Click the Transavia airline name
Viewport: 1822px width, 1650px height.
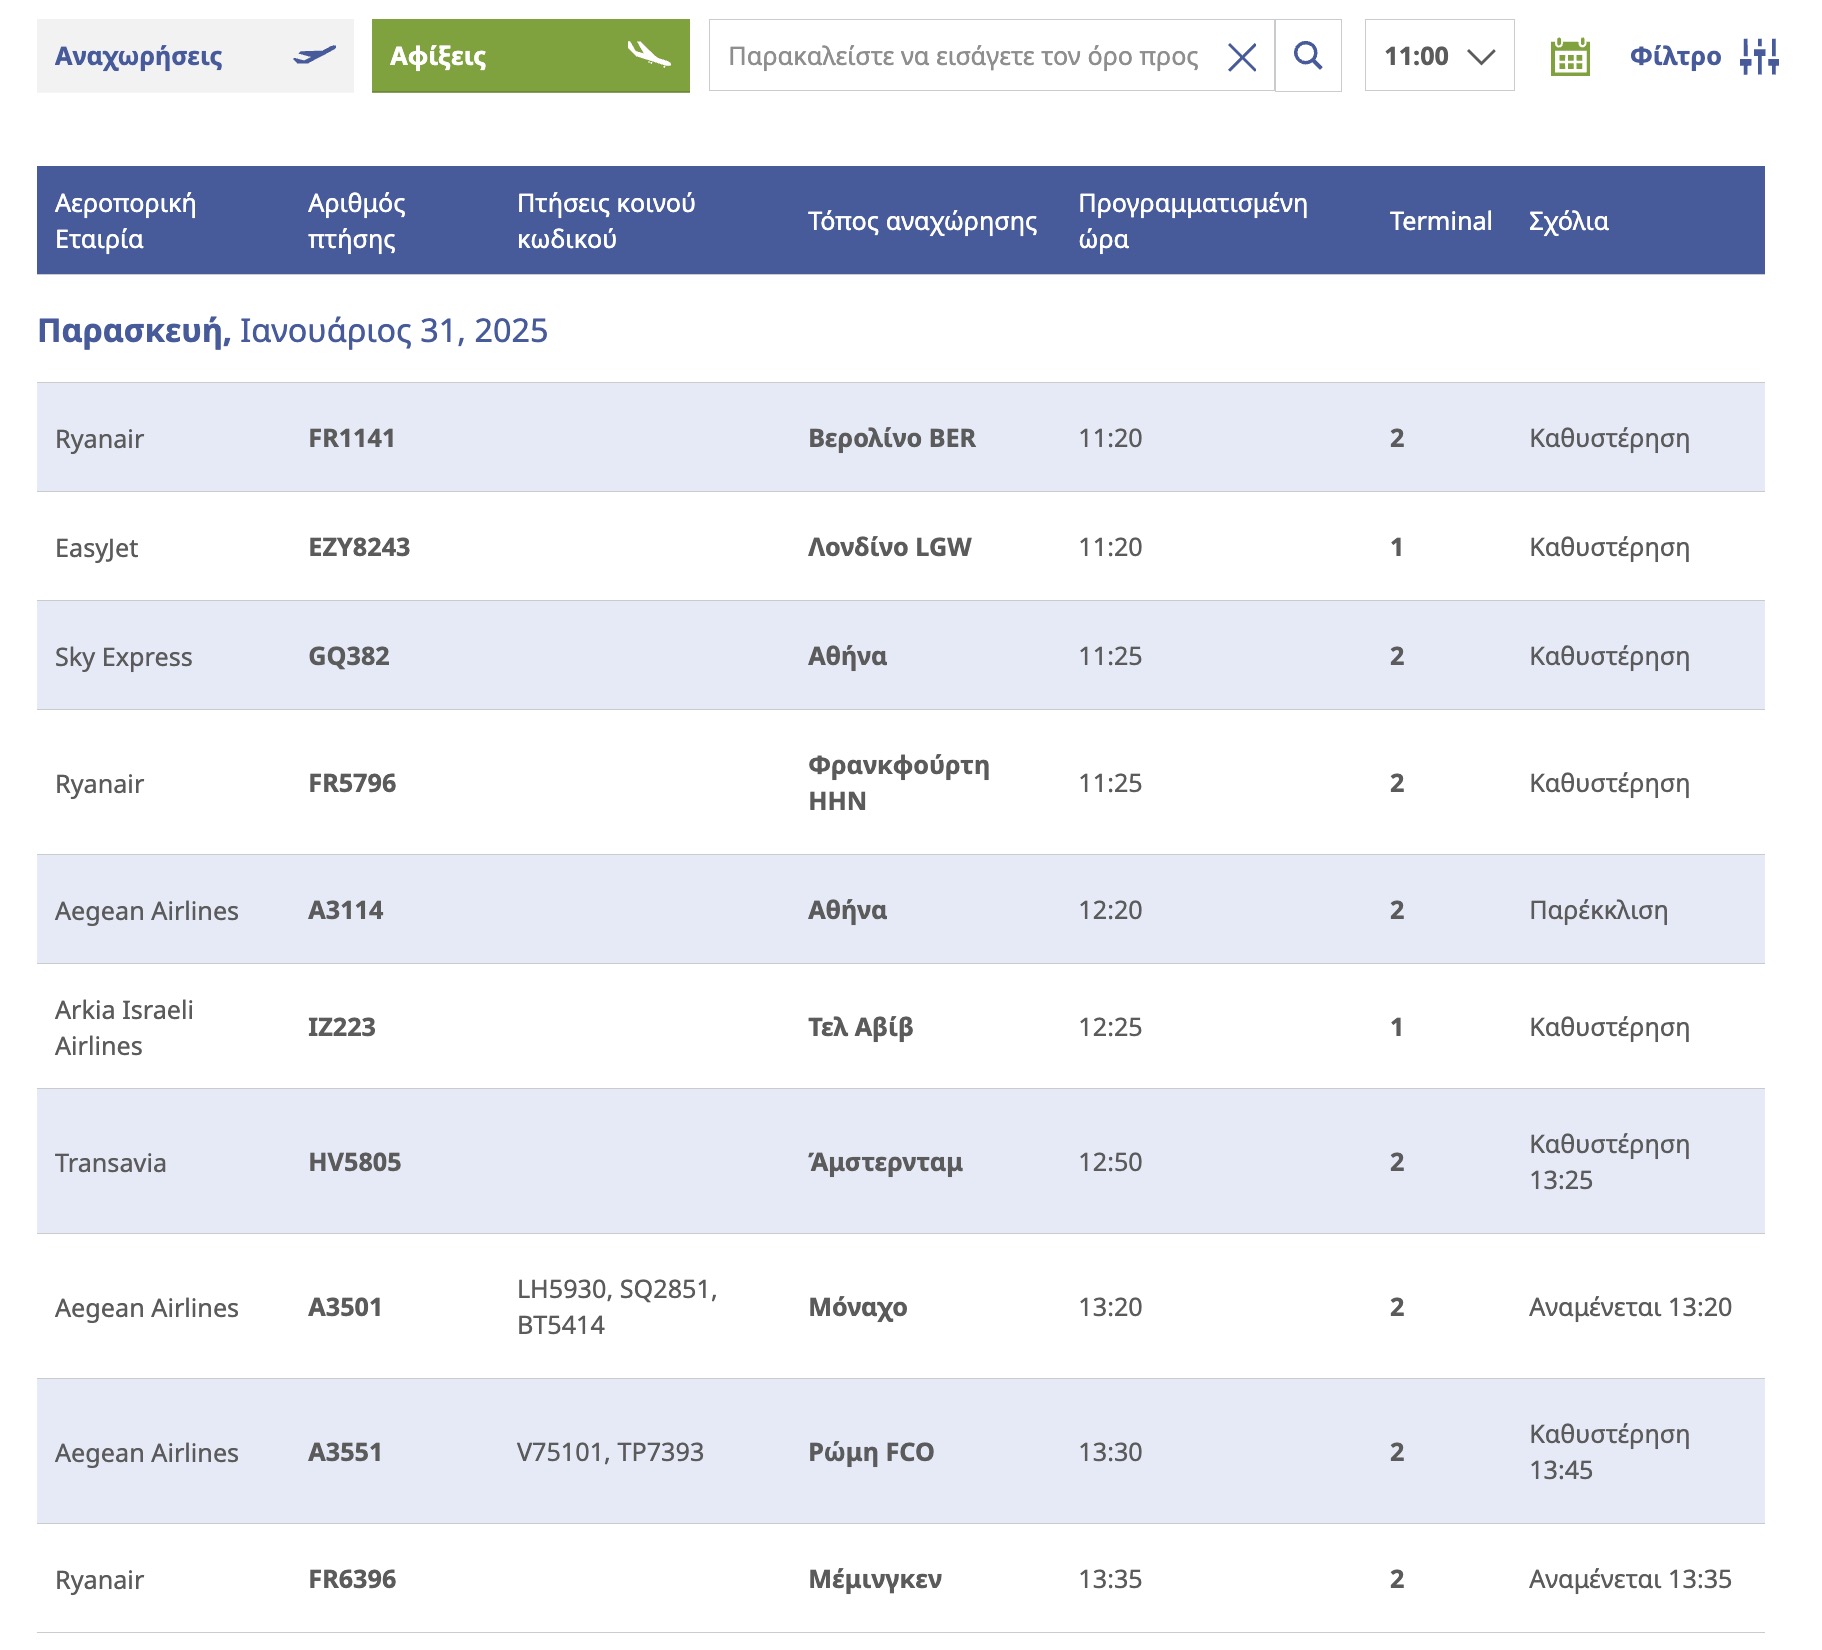coord(111,1163)
